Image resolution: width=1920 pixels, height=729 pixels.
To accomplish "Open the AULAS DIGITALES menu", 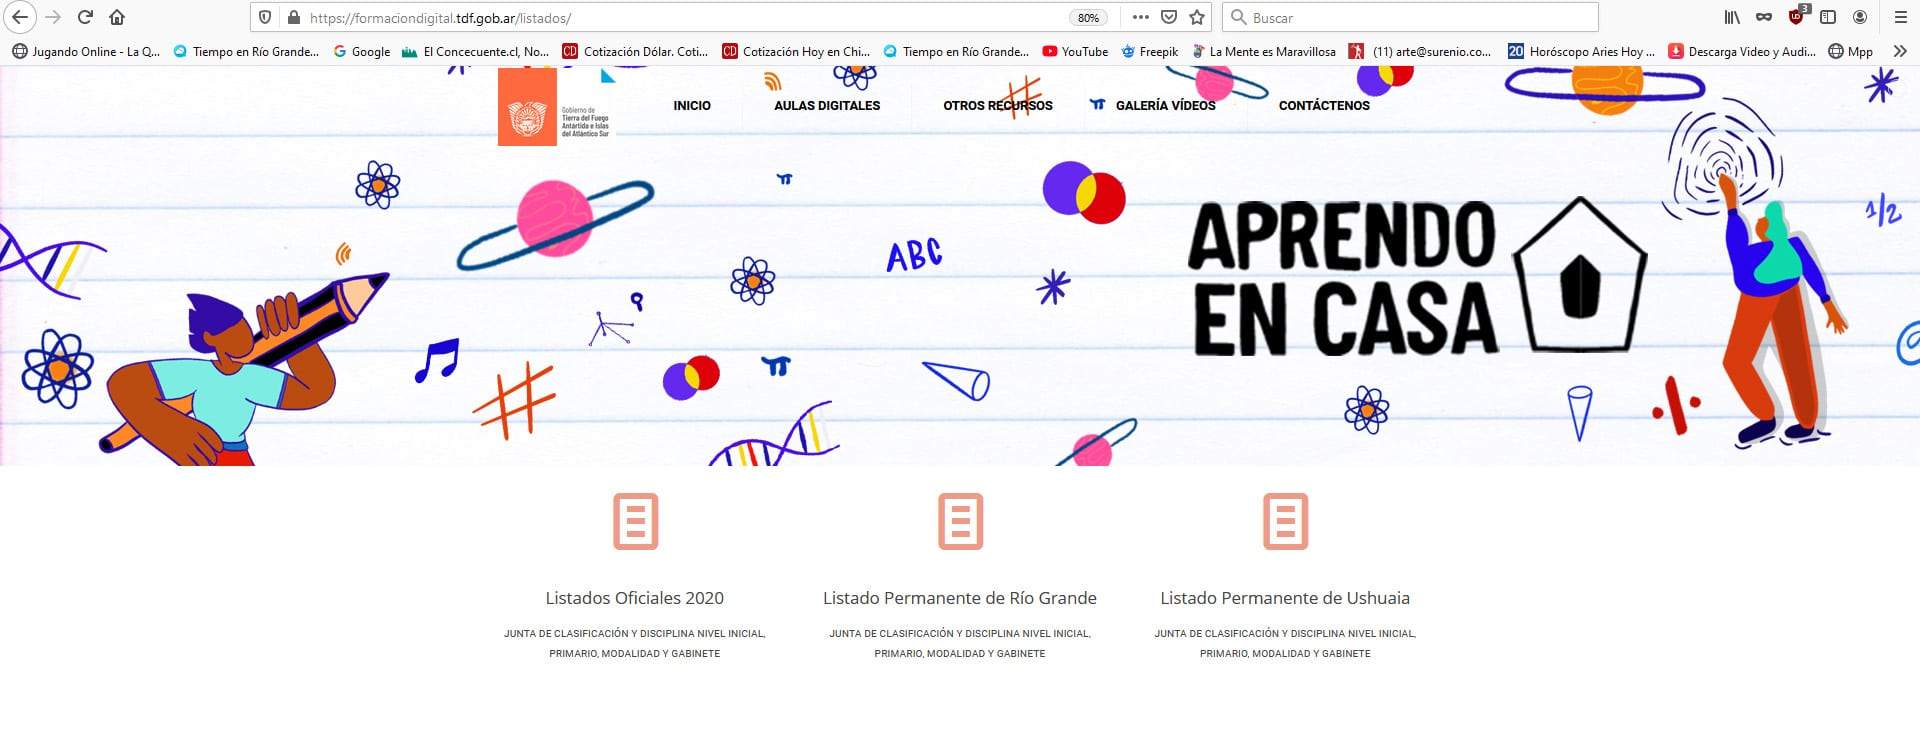I will coord(827,105).
